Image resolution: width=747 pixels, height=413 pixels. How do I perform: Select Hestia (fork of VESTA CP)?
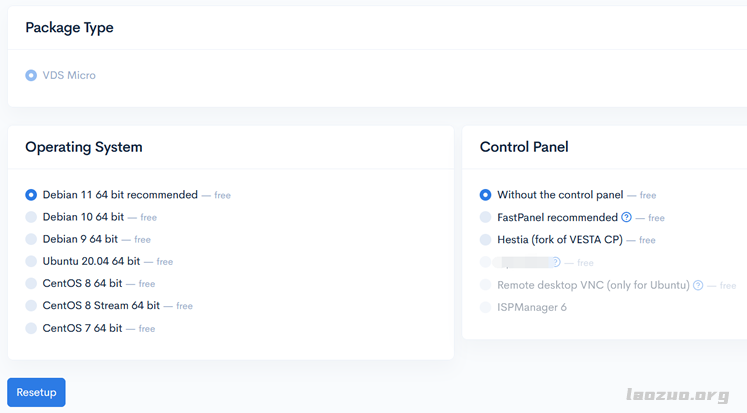tap(486, 240)
